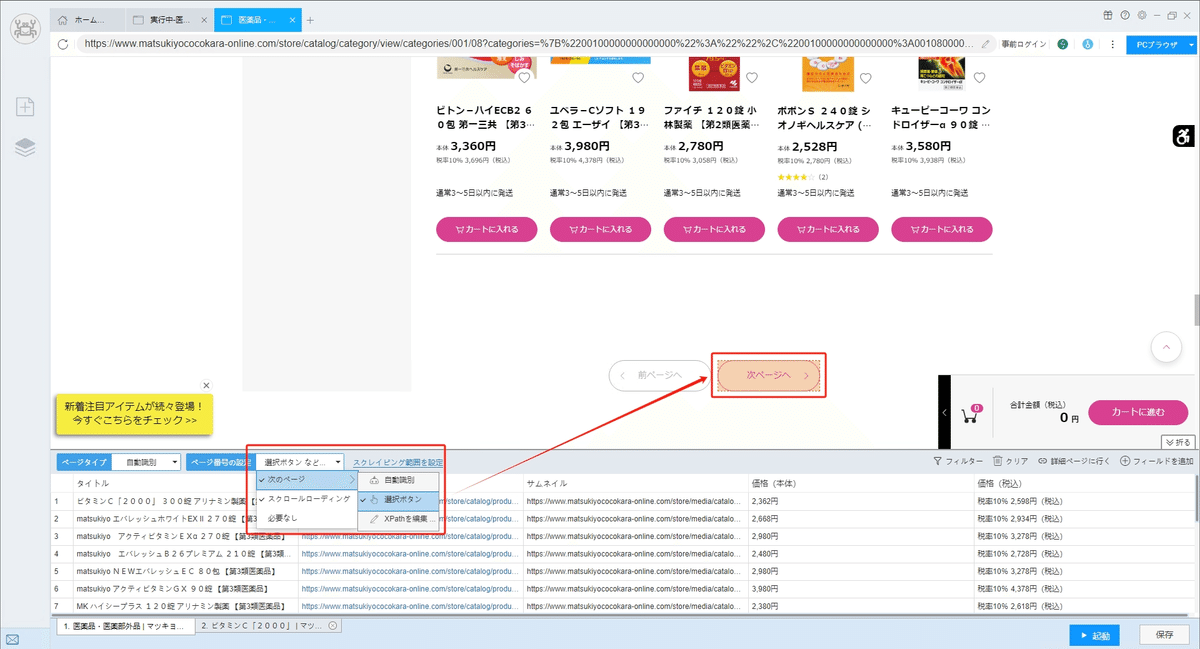
Task: Click the shopping cart icon with badge
Action: (970, 413)
